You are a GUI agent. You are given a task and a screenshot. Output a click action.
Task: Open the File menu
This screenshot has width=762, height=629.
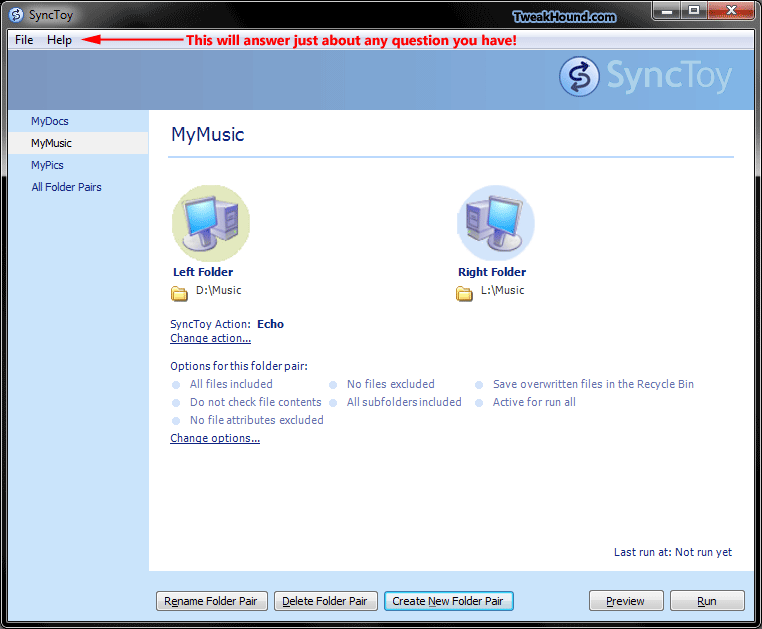[24, 40]
